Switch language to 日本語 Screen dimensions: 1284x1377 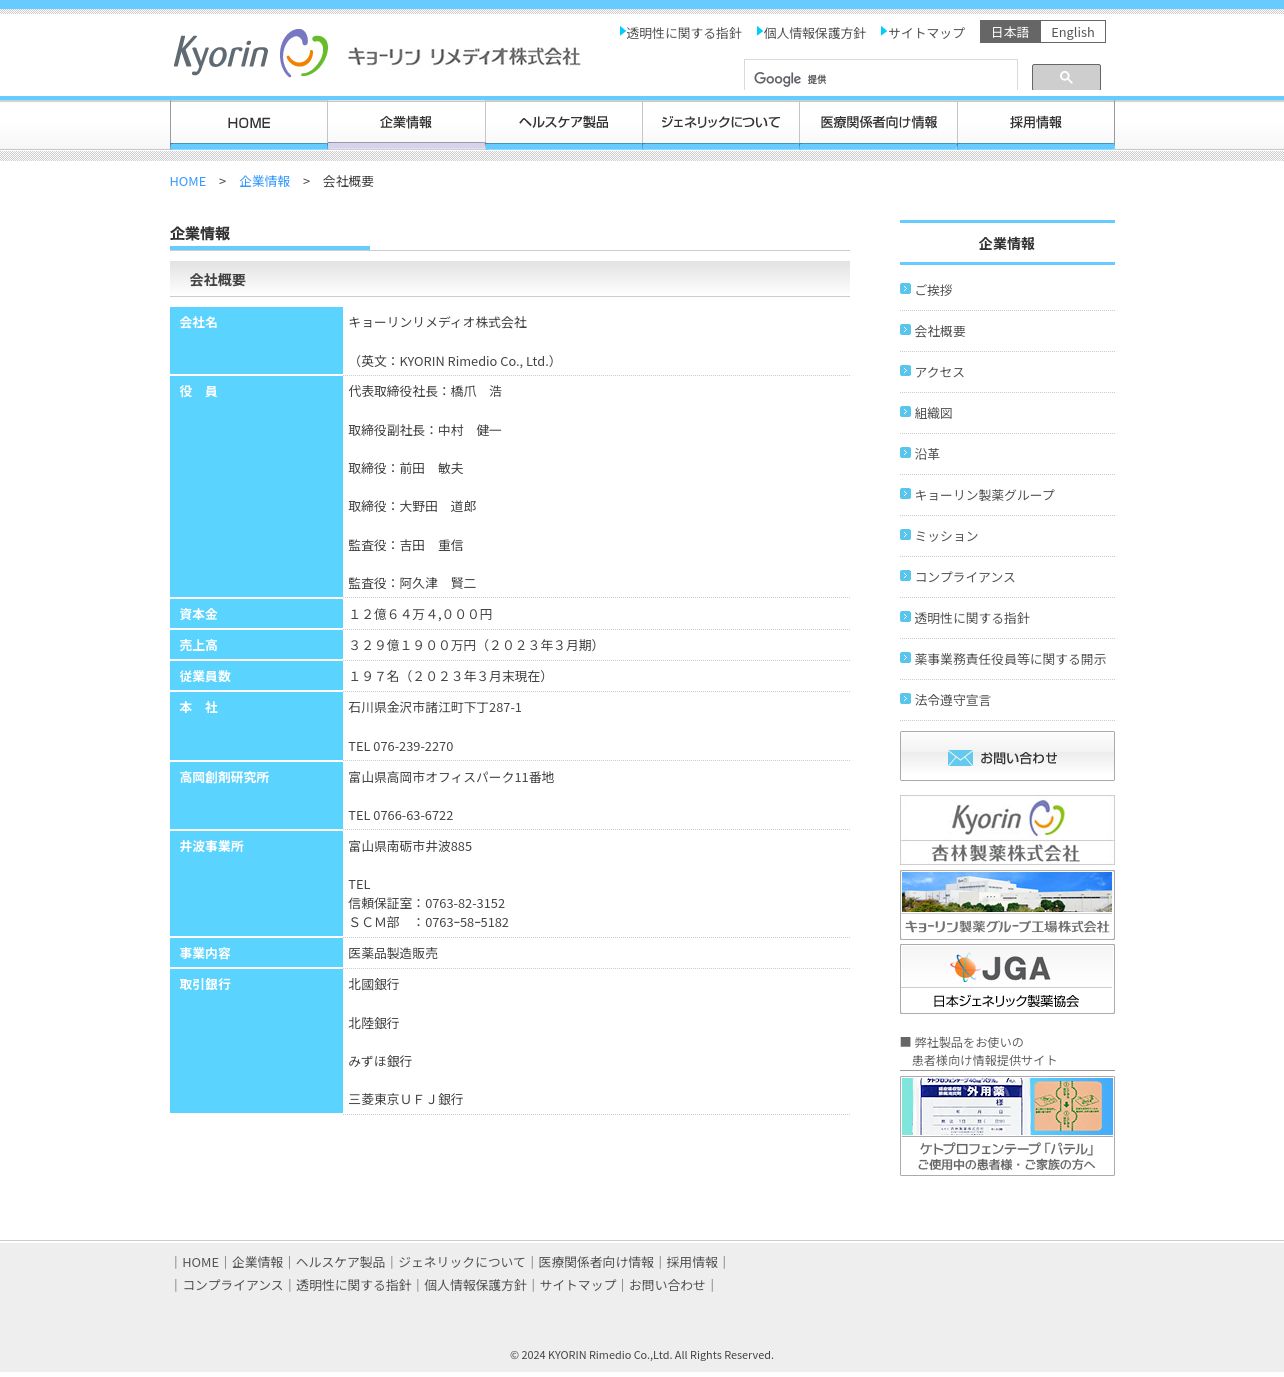pyautogui.click(x=1010, y=32)
